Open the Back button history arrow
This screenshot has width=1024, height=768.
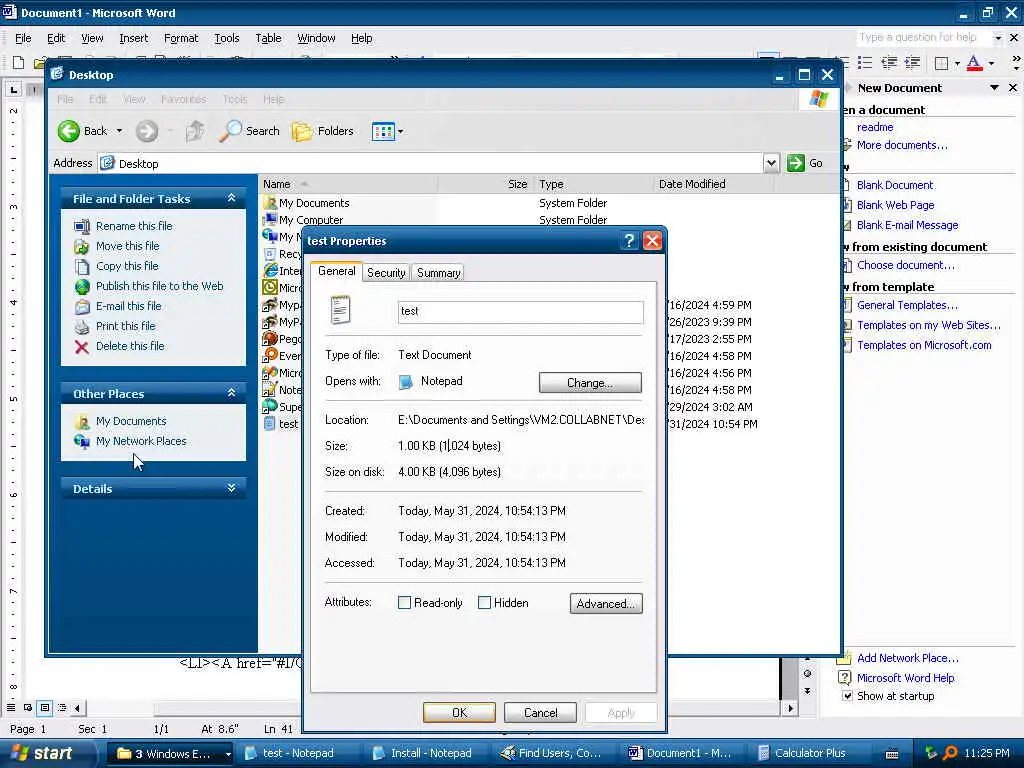coord(119,131)
